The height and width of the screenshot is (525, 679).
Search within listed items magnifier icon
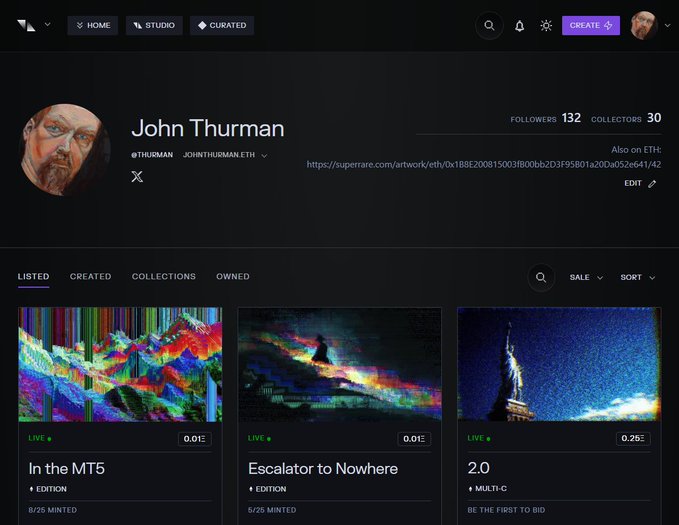541,277
